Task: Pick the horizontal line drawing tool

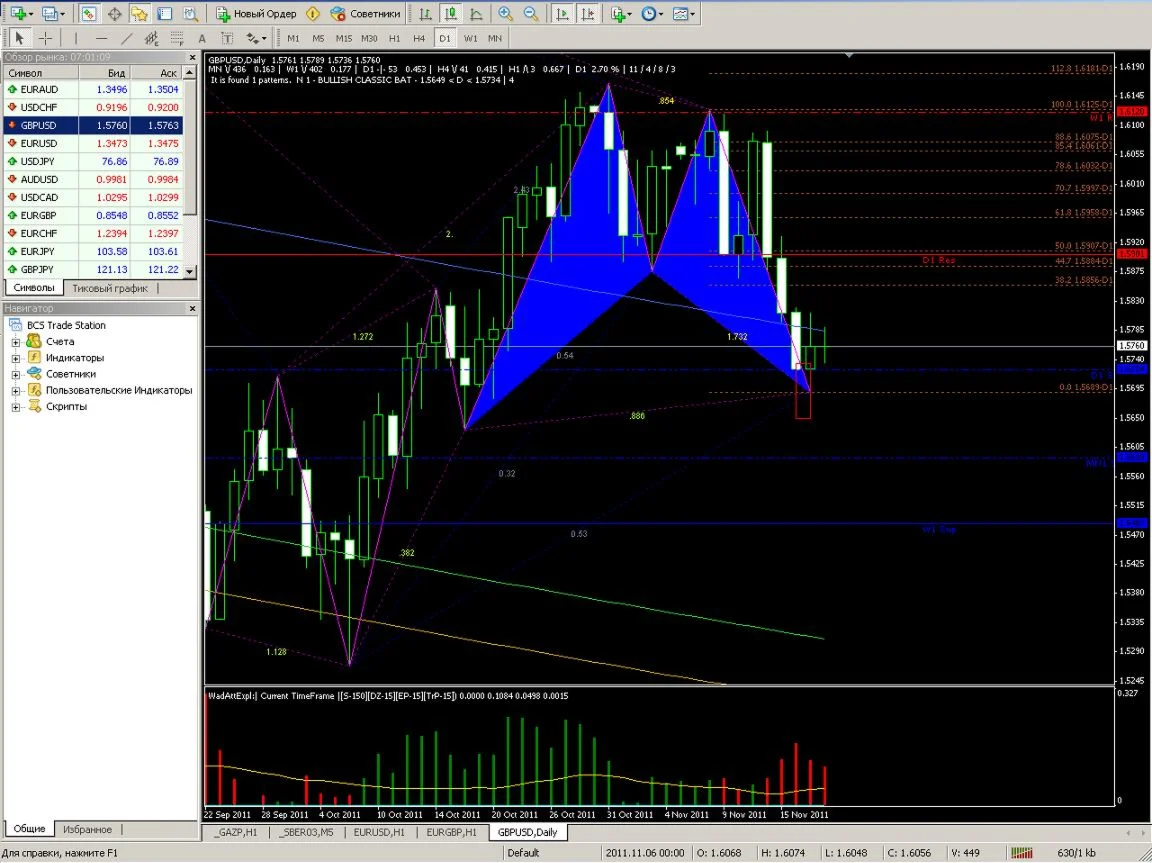Action: tap(101, 38)
